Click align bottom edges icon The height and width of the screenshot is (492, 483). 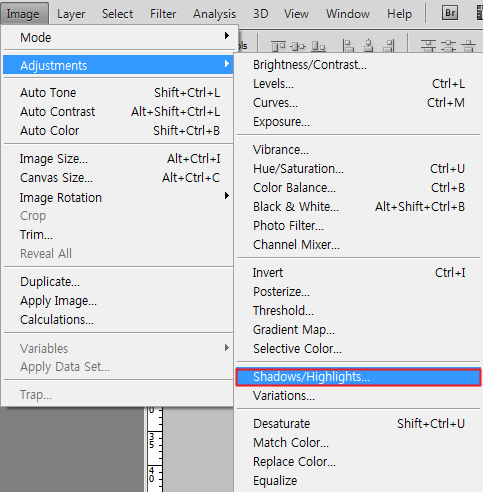pos(318,46)
